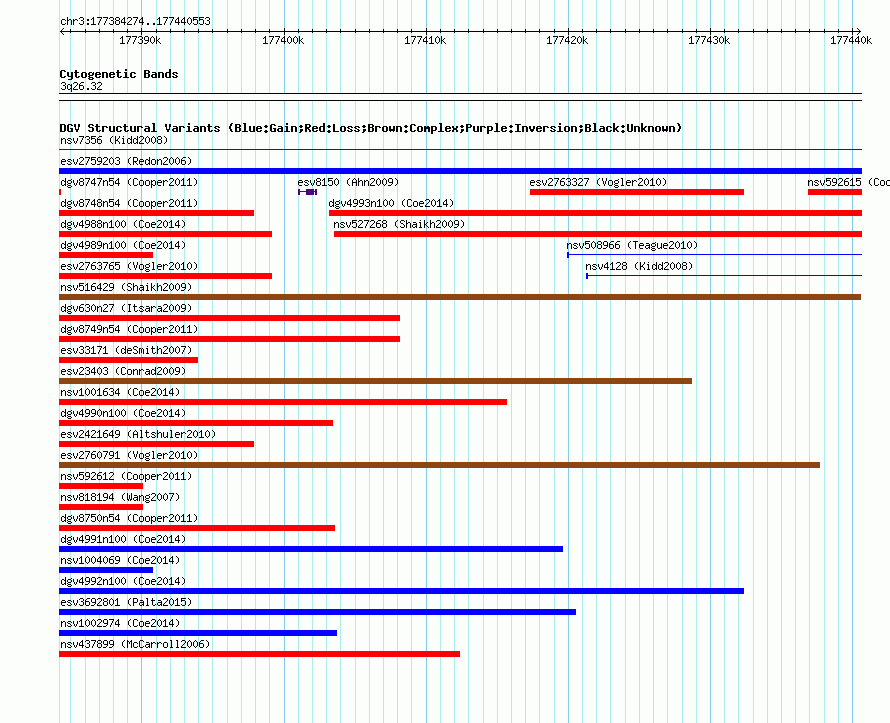Select the esv33171 red loss bar
Image resolution: width=890 pixels, height=723 pixels.
(x=128, y=360)
